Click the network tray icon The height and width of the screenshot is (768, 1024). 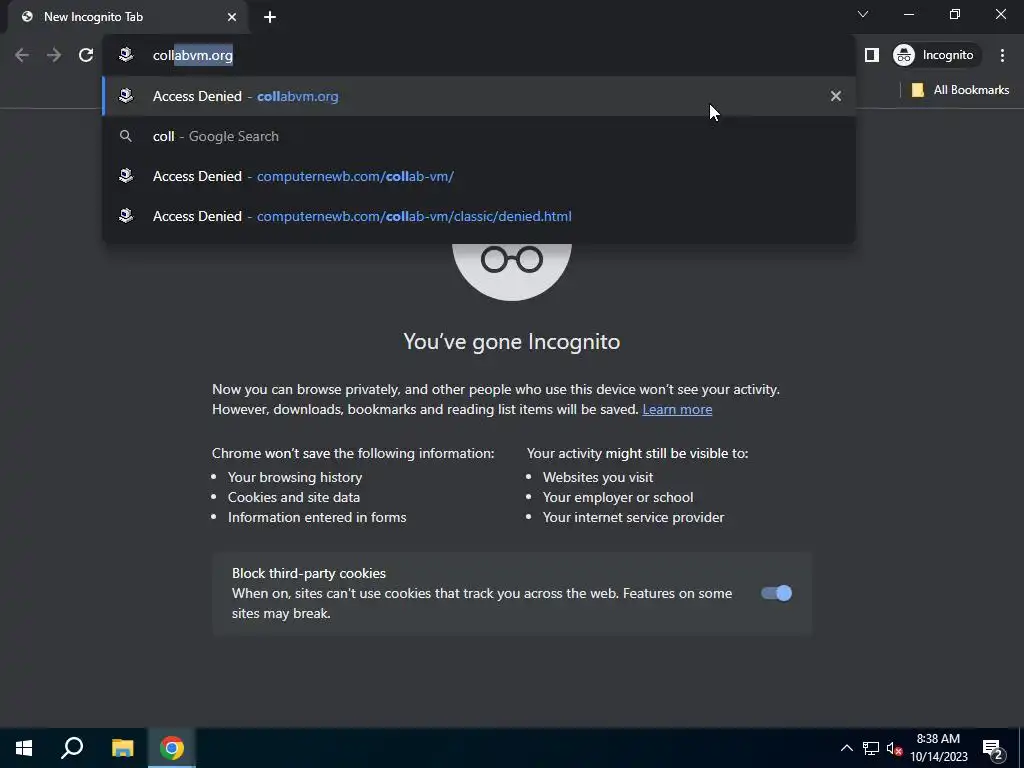[871, 748]
